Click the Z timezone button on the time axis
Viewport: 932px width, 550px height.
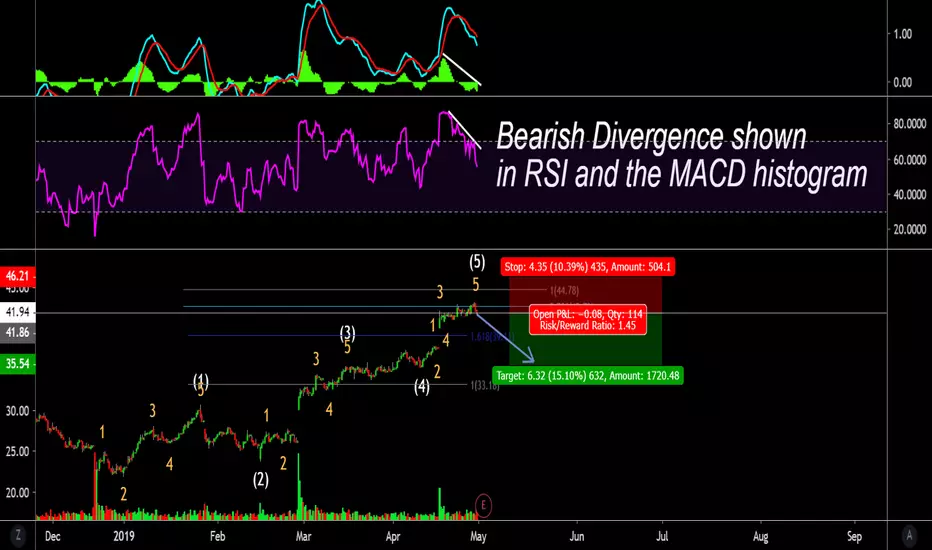18,536
